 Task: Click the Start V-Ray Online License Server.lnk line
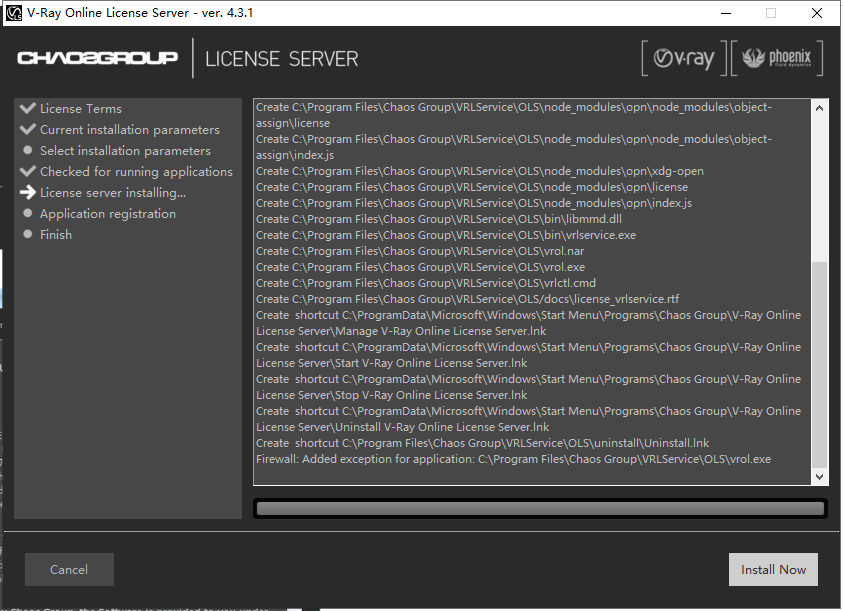[x=528, y=355]
